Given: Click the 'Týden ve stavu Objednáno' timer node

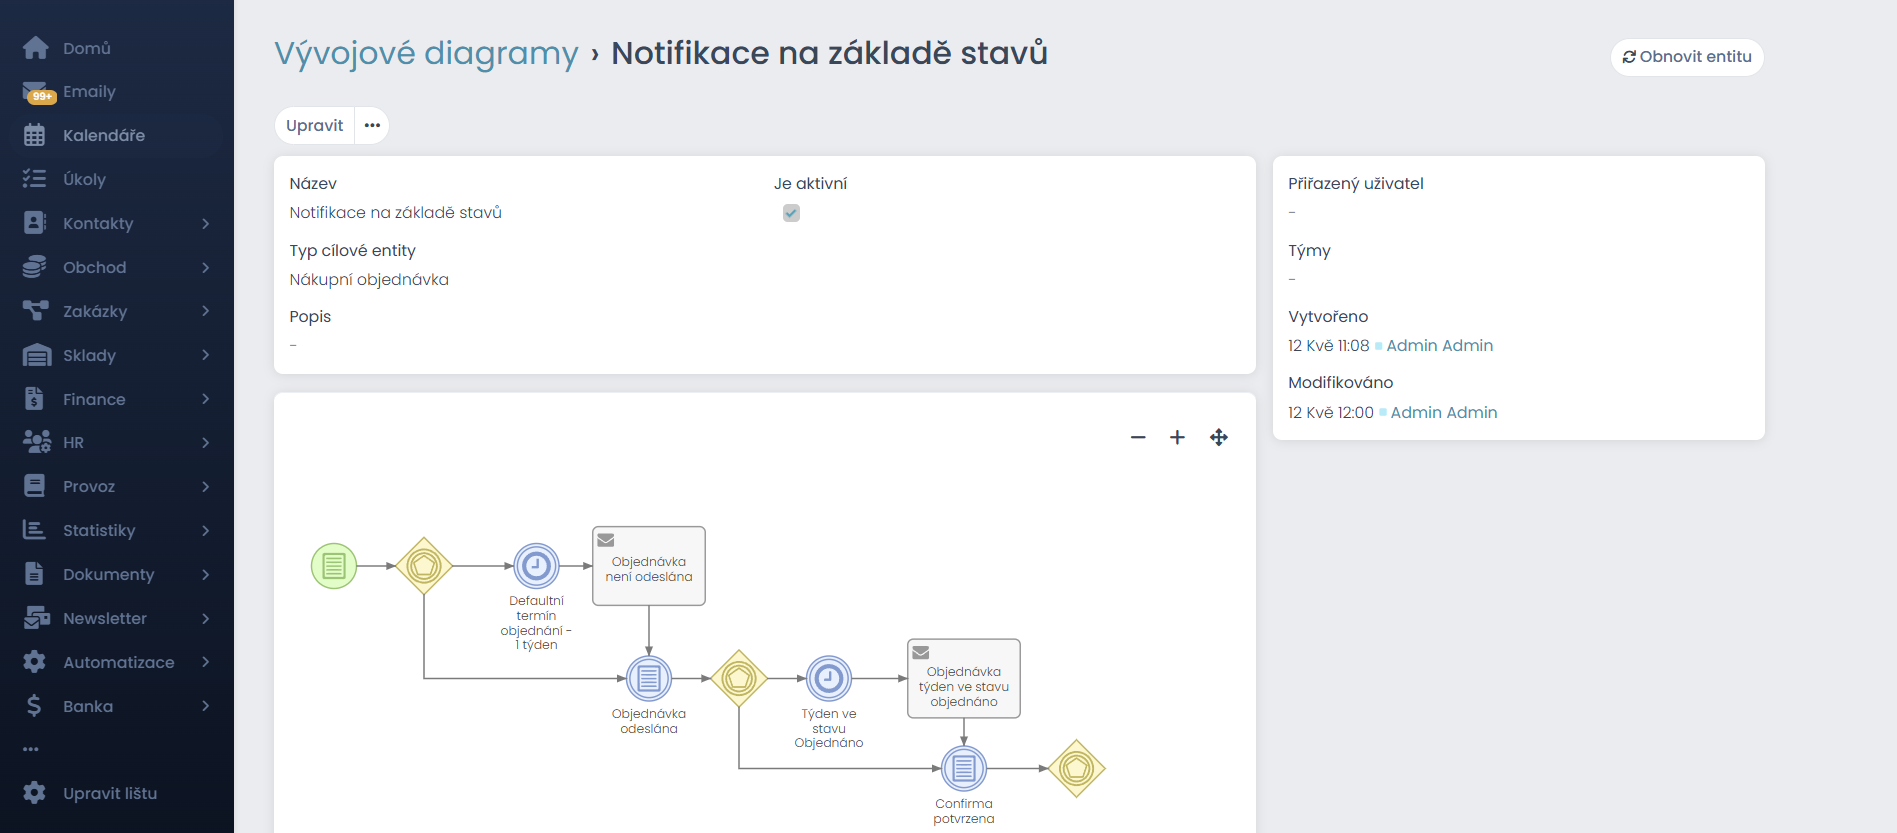Looking at the screenshot, I should pos(829,679).
